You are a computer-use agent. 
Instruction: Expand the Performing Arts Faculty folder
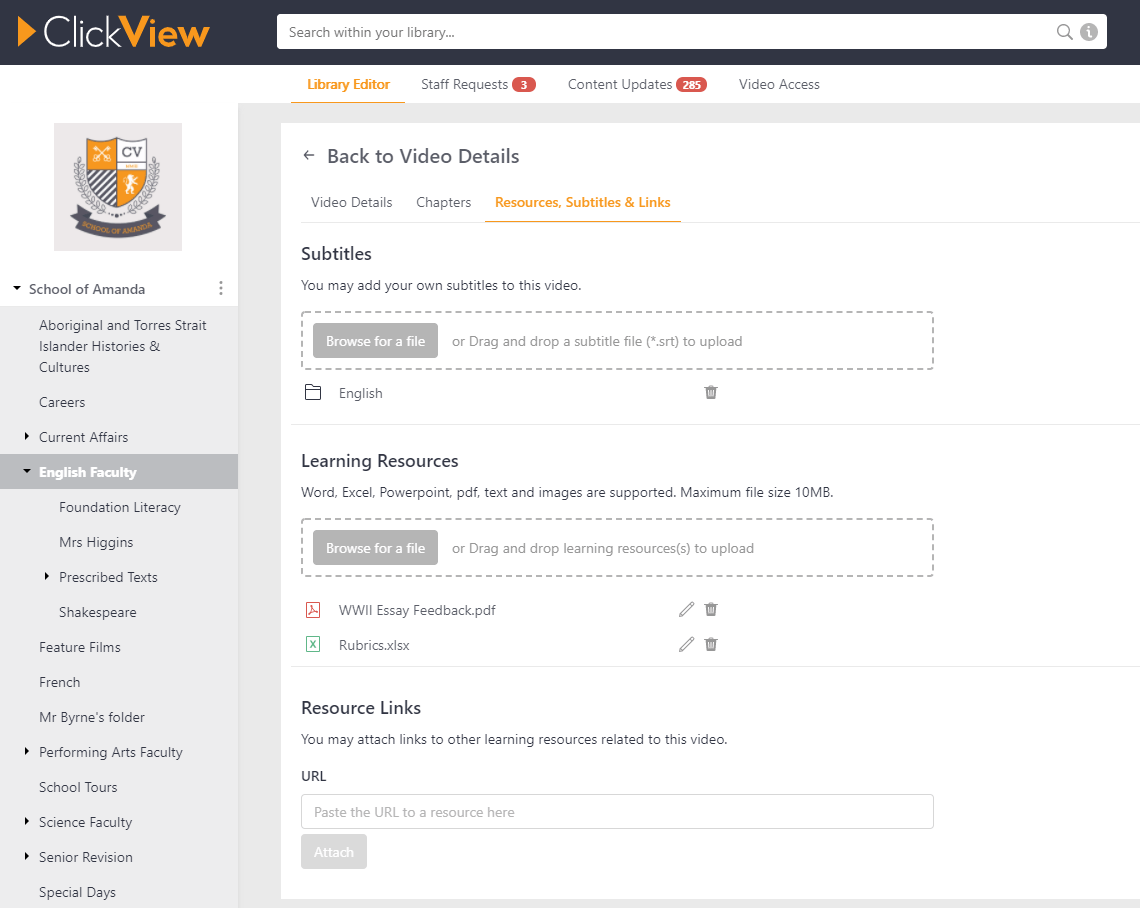coord(27,752)
